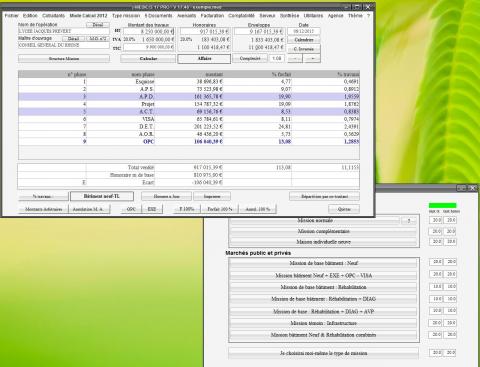480x367 pixels.
Task: Click the operation name input field
Action: [64, 31]
